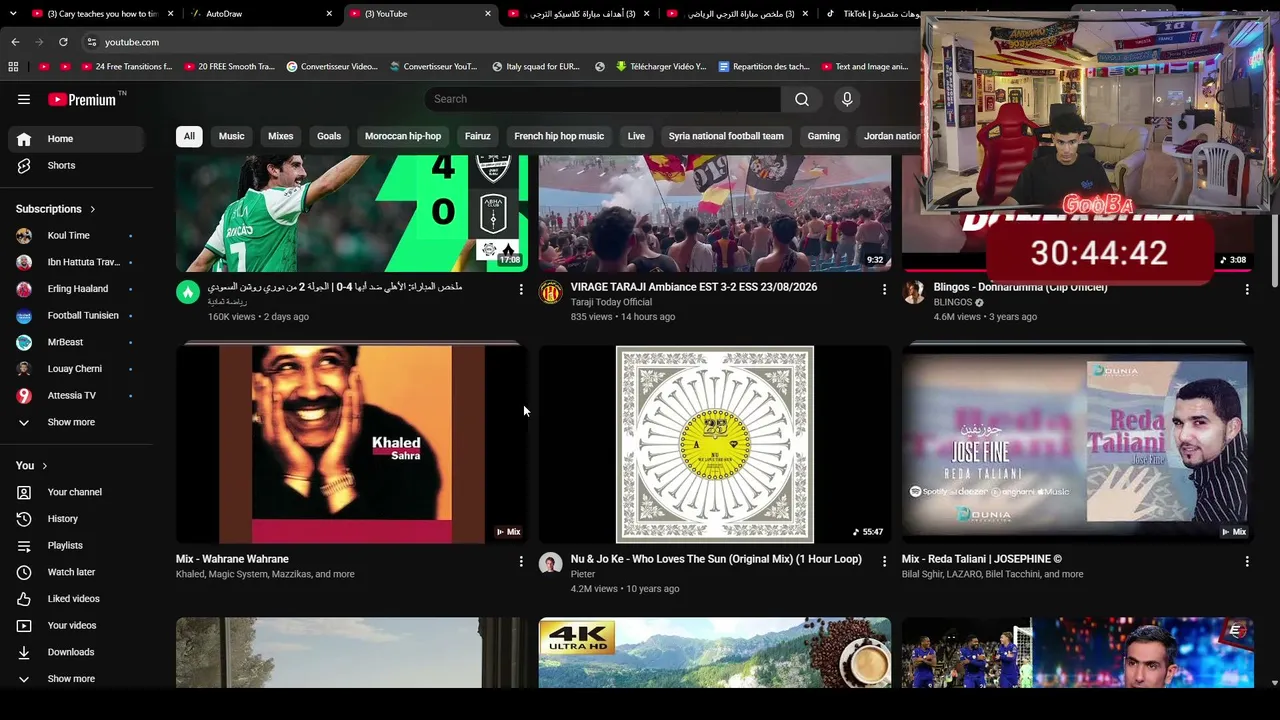Open more options for Mix - Reda Taliani

click(1247, 562)
